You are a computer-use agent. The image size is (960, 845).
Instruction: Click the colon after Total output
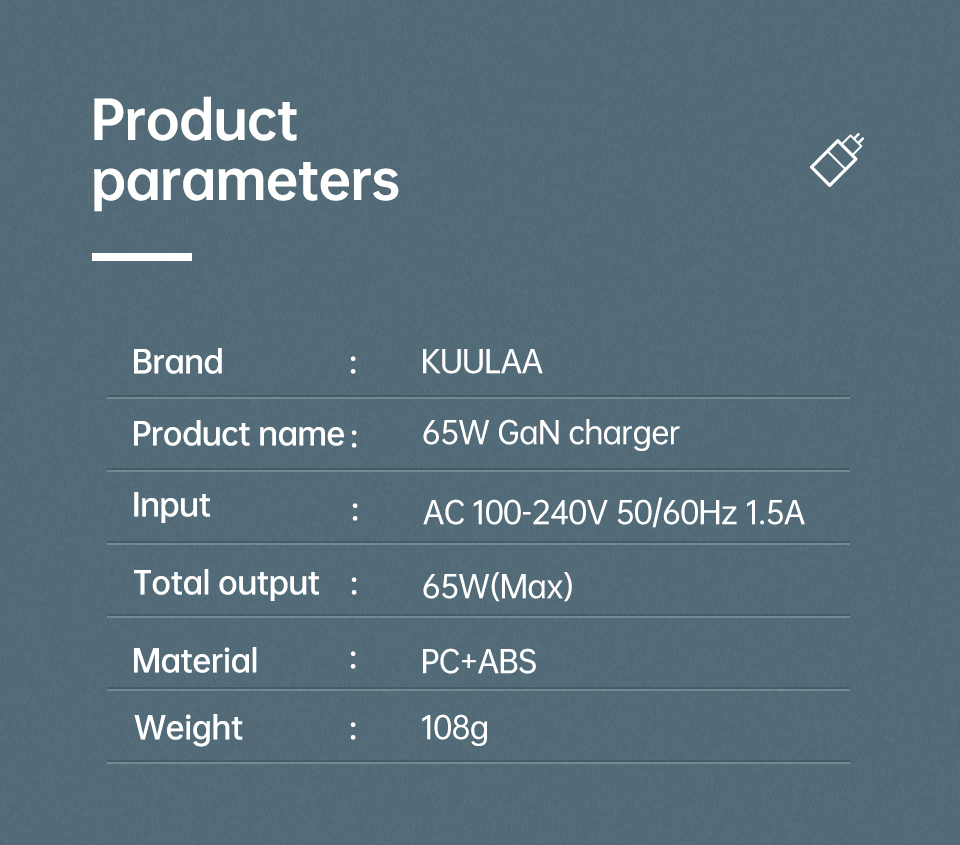(x=354, y=585)
